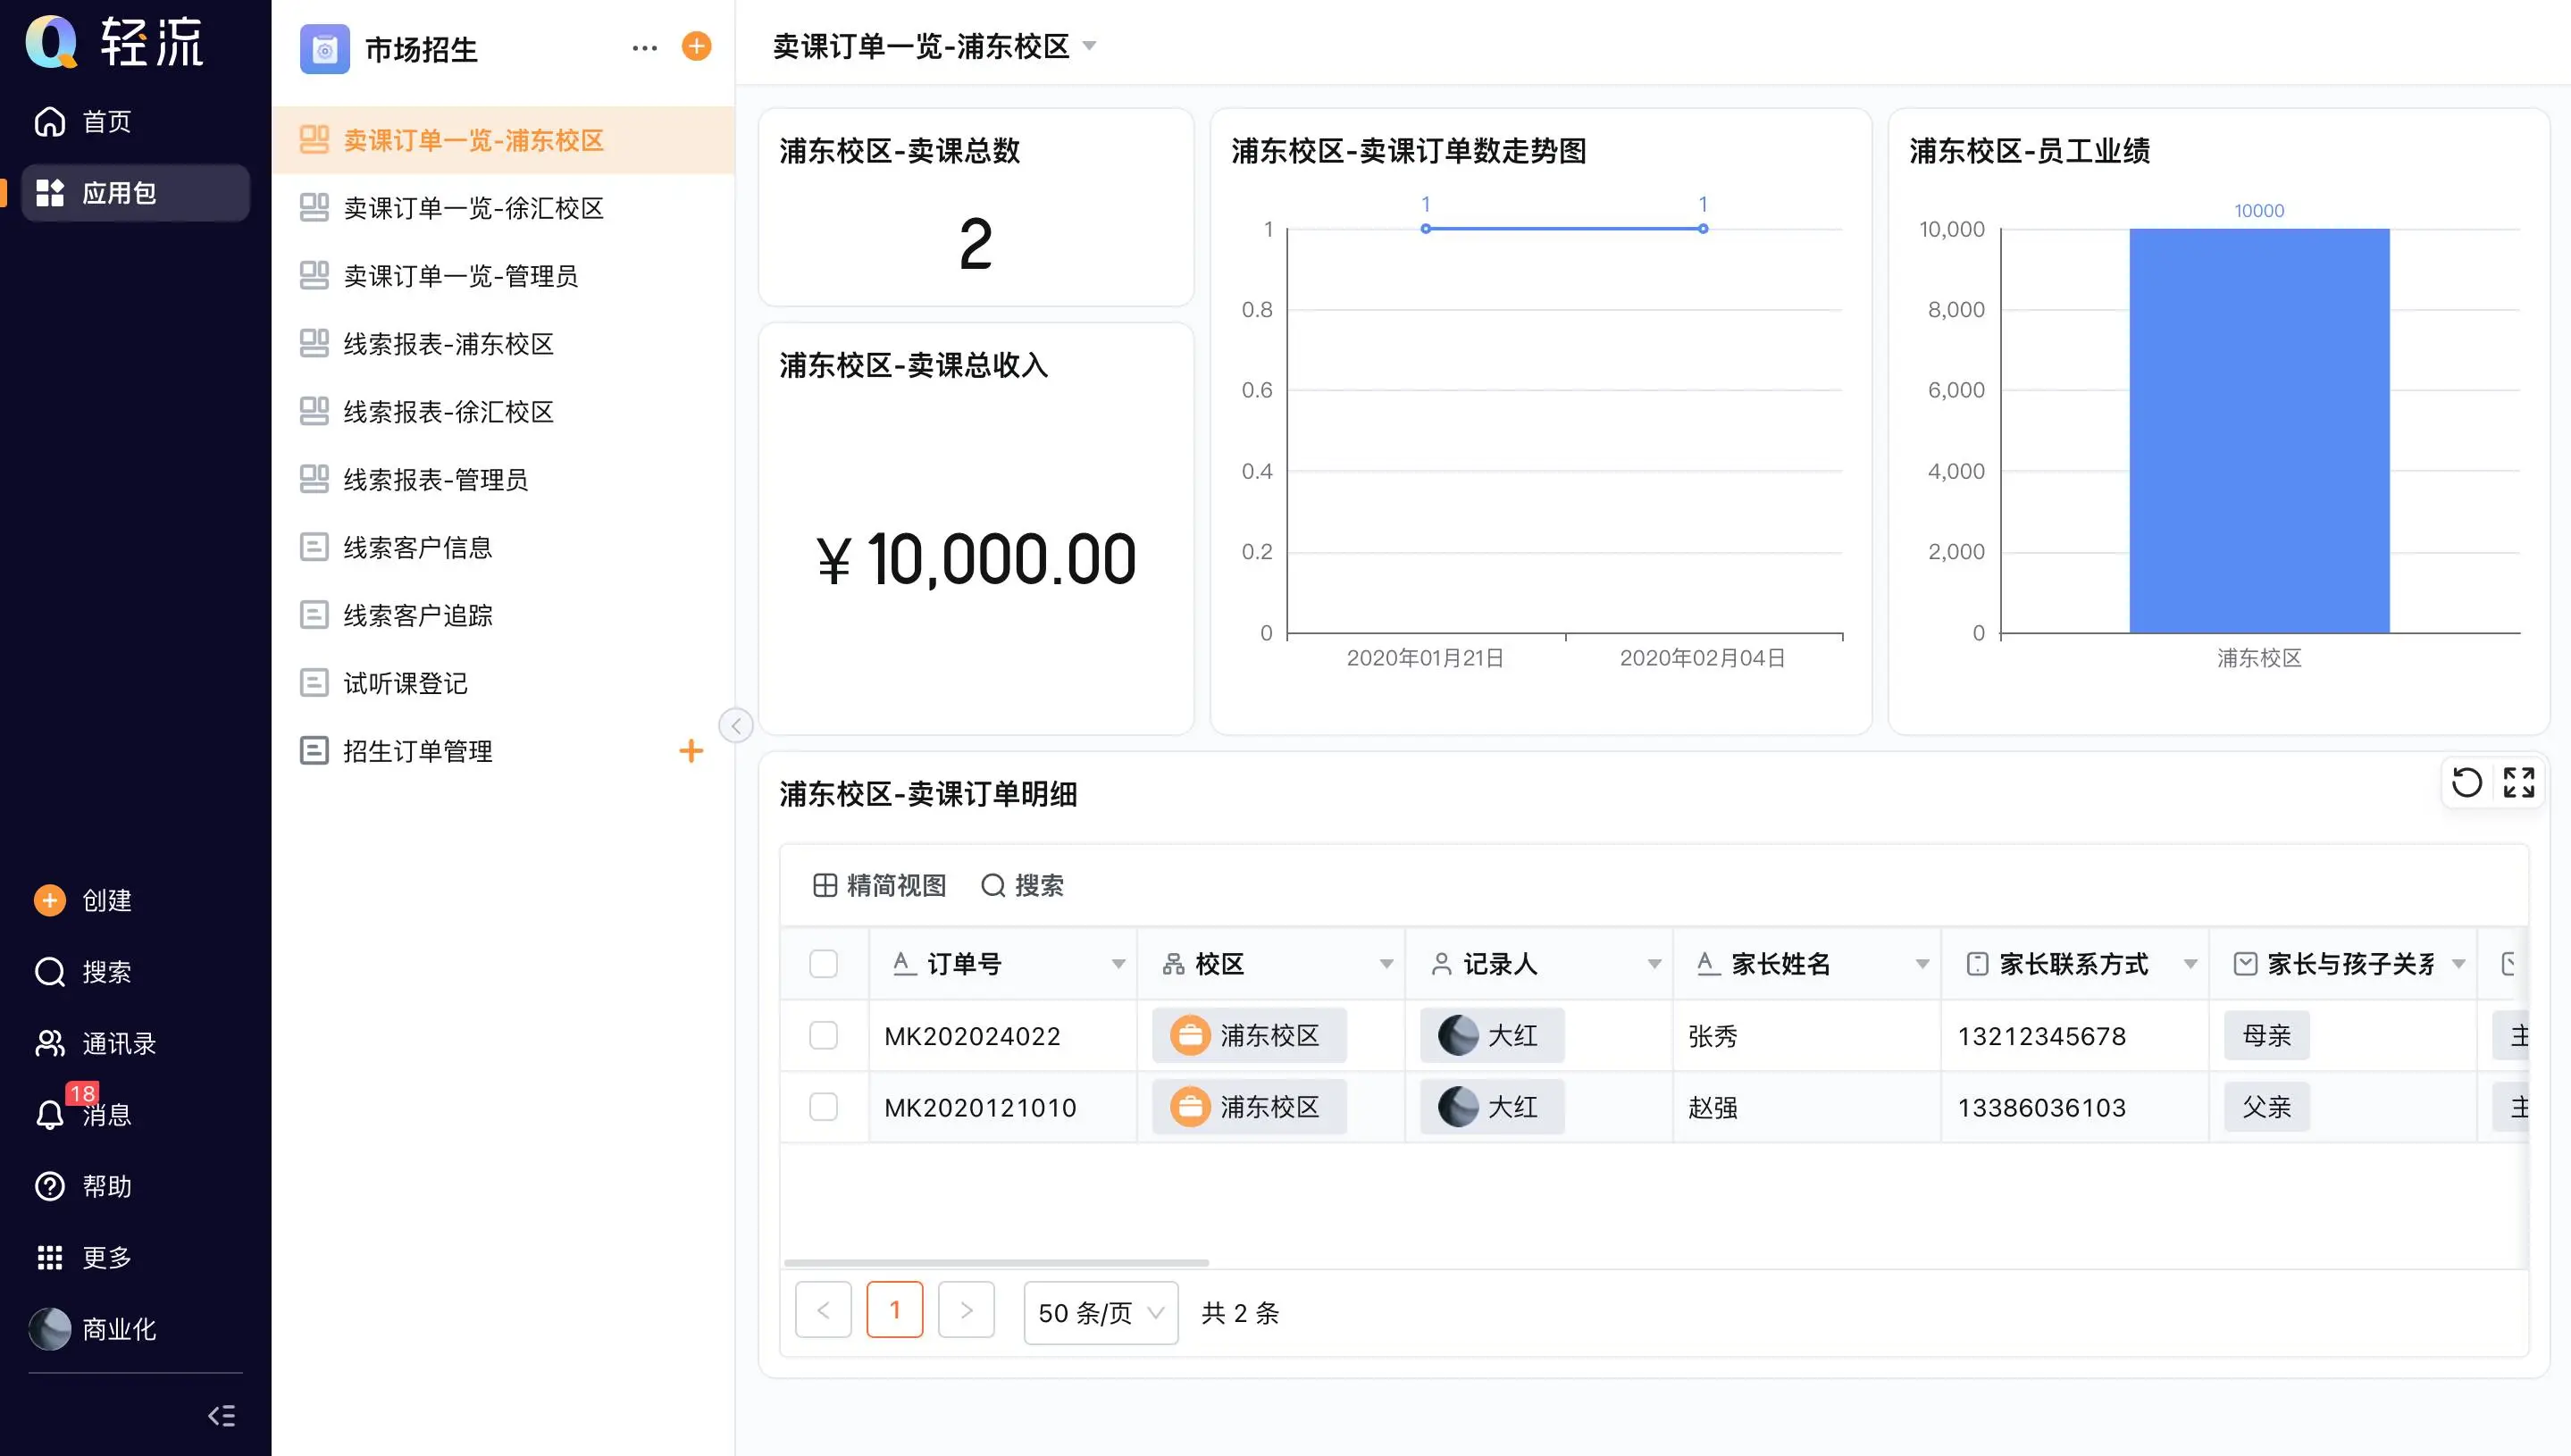Open the 50 条/页 page size dropdown
Viewport: 2571px width, 1456px height.
pyautogui.click(x=1101, y=1313)
